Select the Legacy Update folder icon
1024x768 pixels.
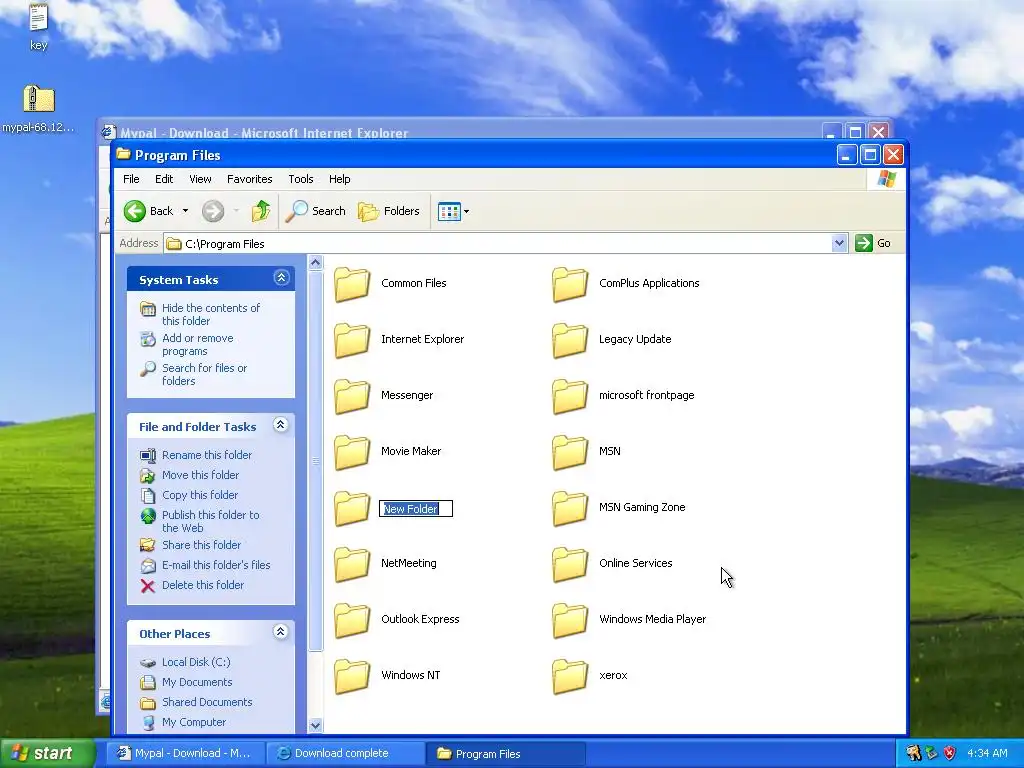point(570,340)
